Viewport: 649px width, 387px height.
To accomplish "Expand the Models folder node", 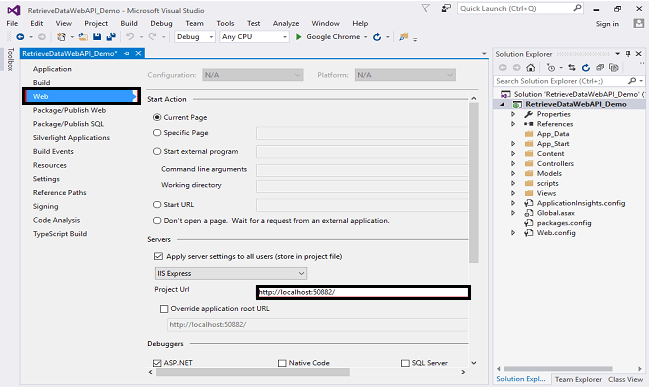I will click(513, 173).
